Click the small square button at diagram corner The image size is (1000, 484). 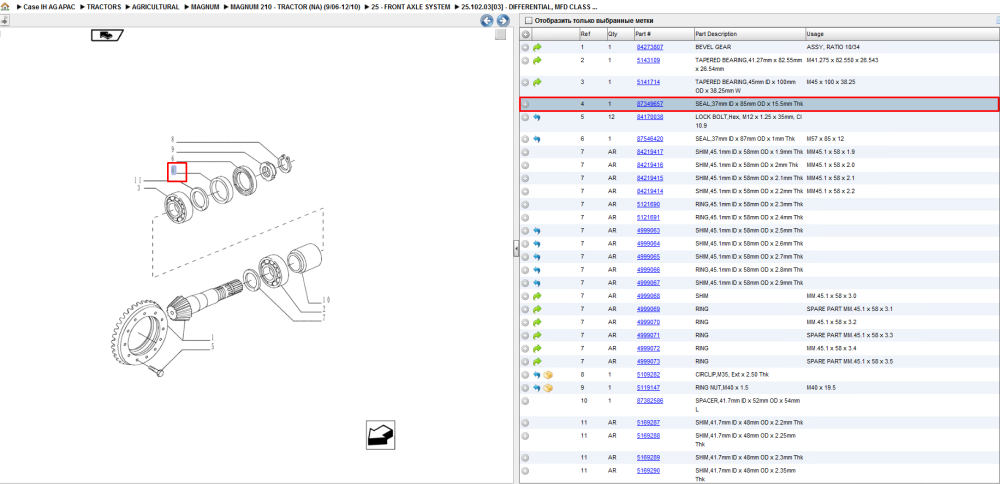click(501, 34)
